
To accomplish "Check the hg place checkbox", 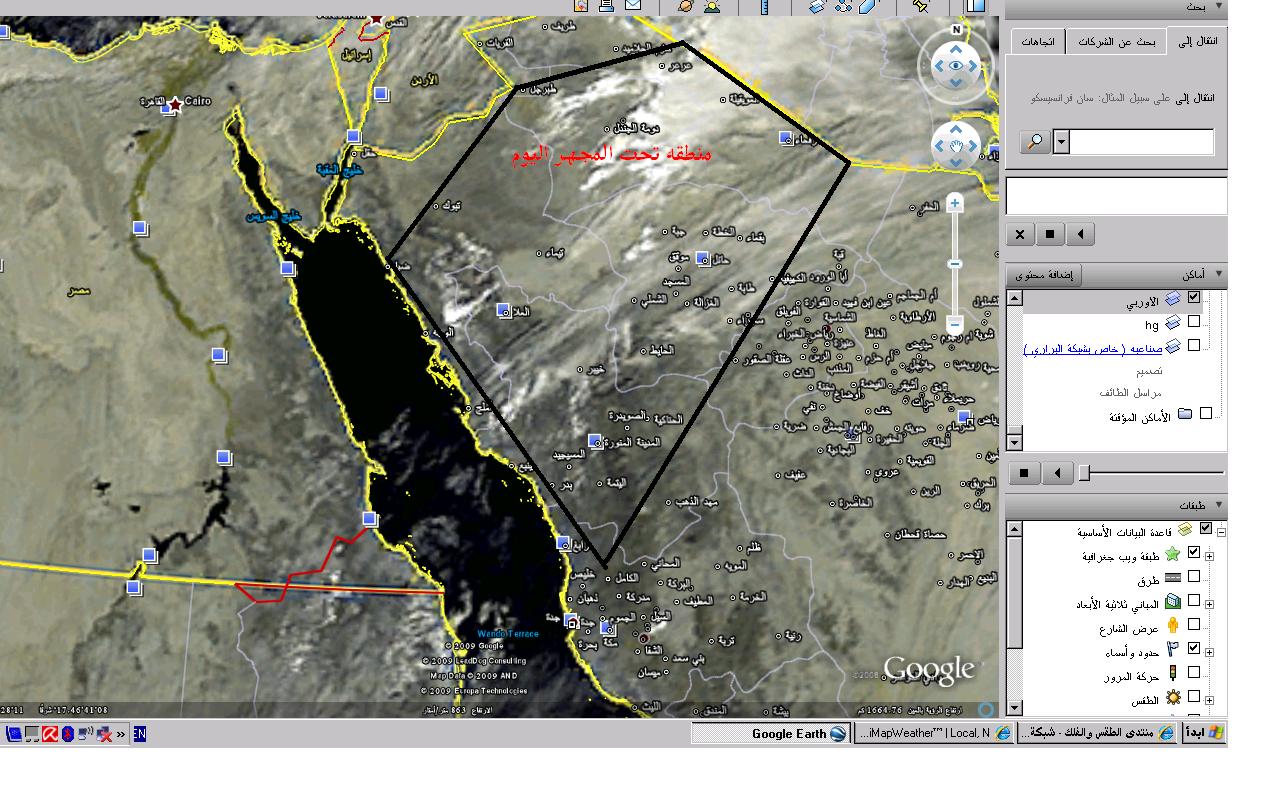I will [x=1194, y=321].
